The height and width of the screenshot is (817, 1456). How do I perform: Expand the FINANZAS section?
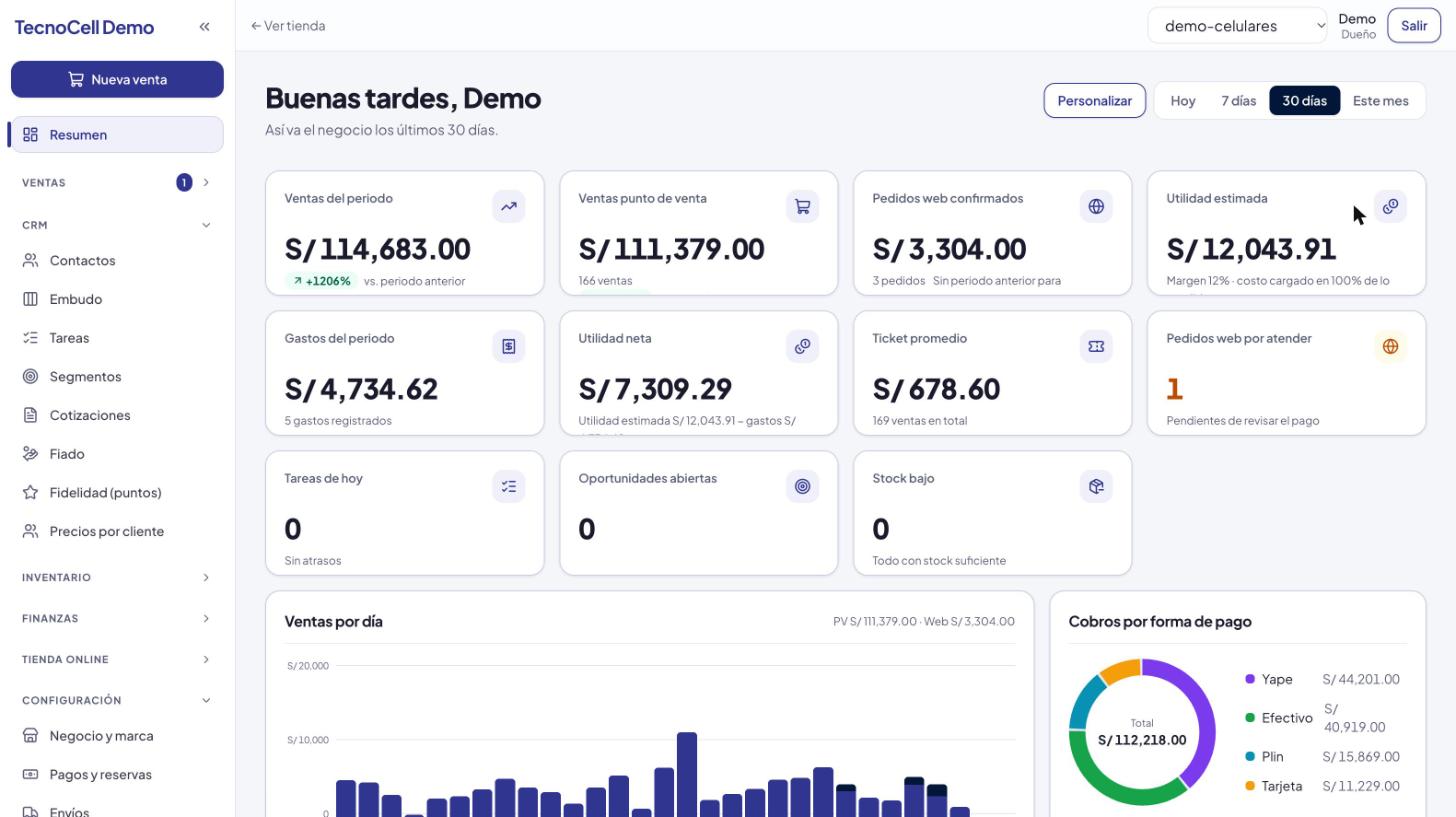pyautogui.click(x=117, y=619)
